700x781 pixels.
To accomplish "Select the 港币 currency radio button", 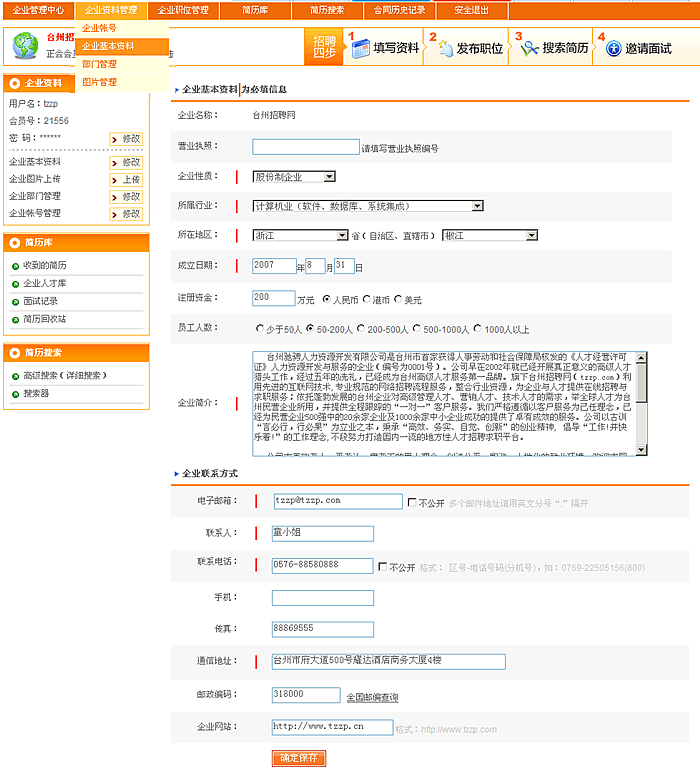I will pos(366,299).
